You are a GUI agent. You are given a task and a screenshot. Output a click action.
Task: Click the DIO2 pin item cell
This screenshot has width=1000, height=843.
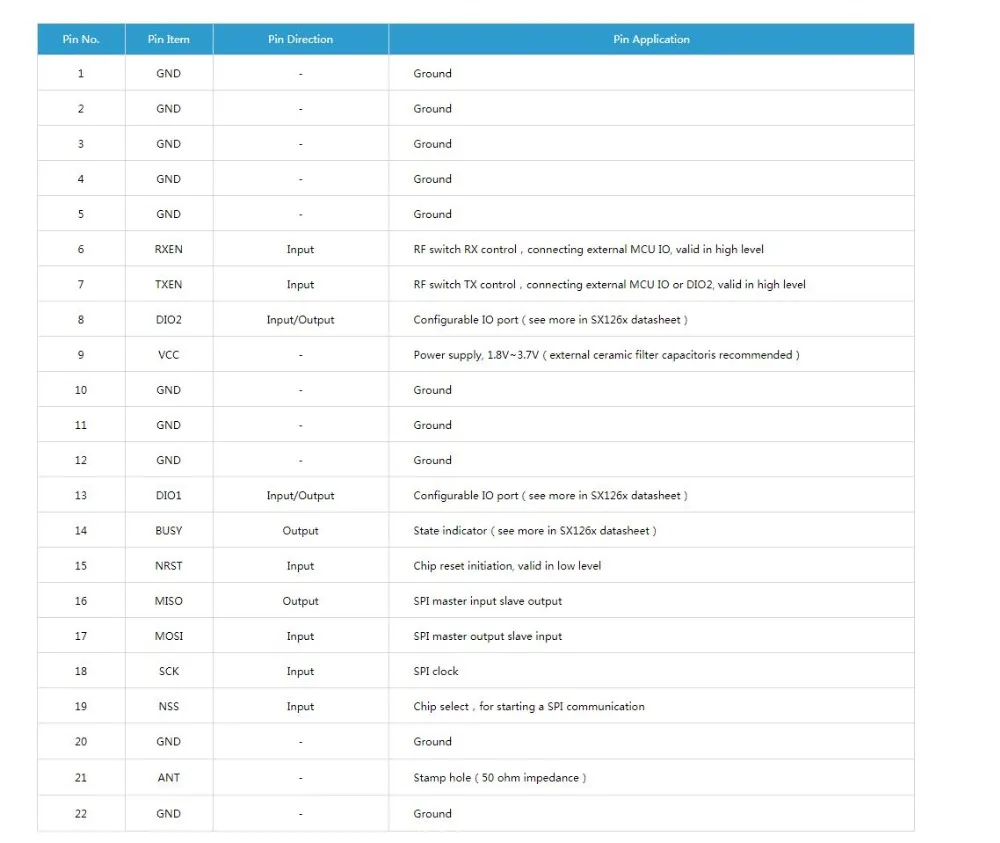pos(169,319)
